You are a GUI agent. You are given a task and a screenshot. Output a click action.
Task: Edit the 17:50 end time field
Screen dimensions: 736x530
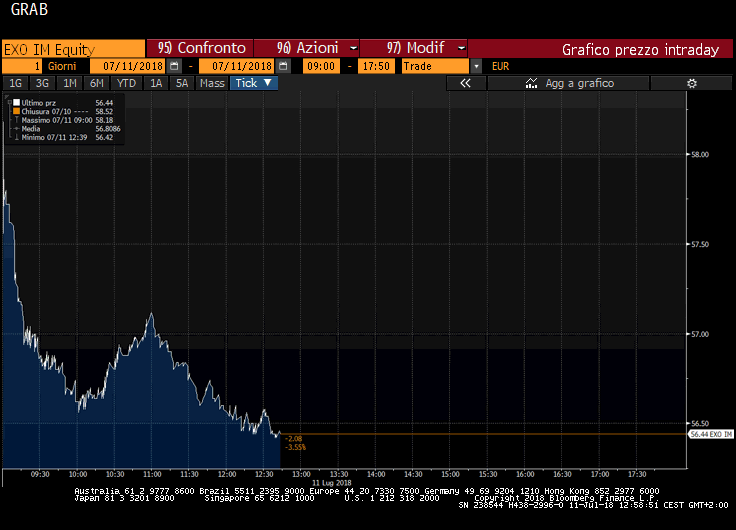point(376,66)
